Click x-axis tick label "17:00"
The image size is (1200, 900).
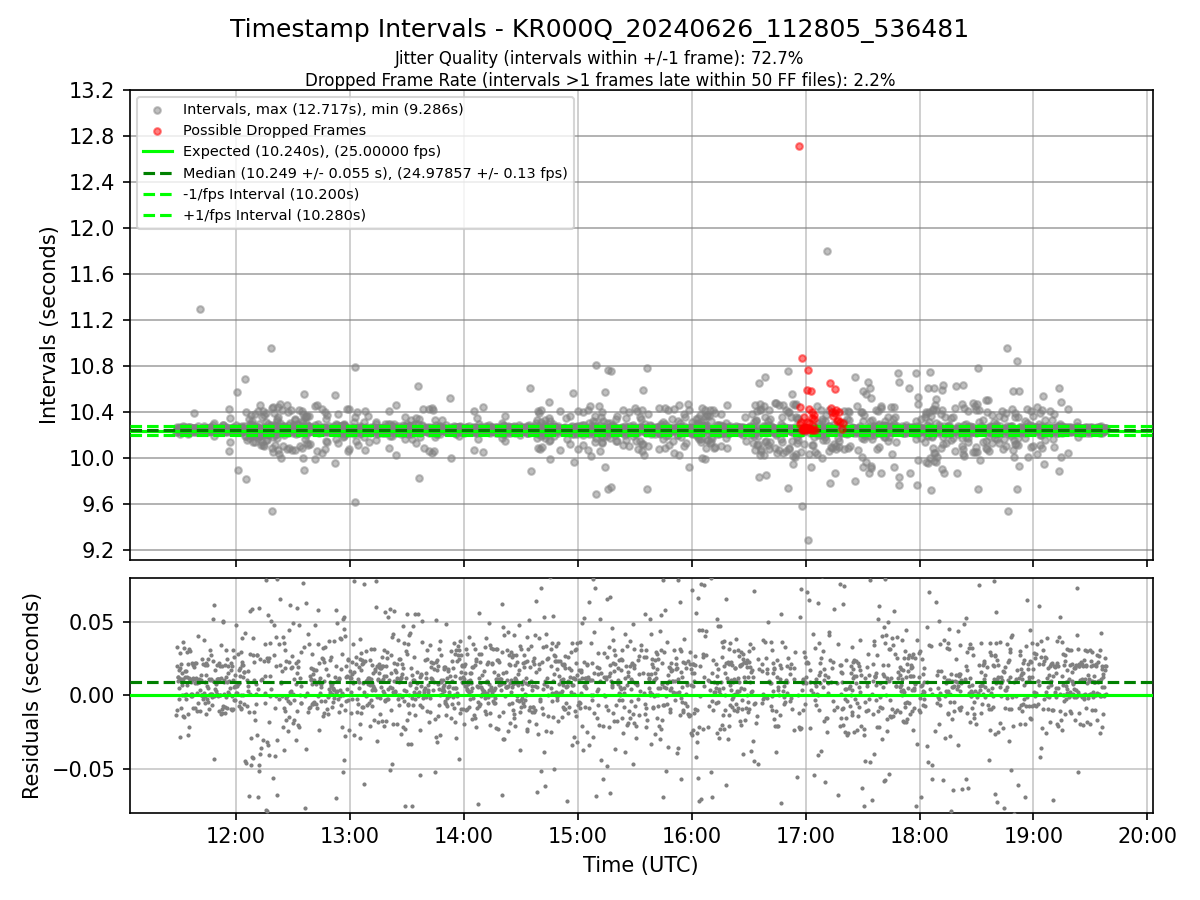tap(806, 834)
